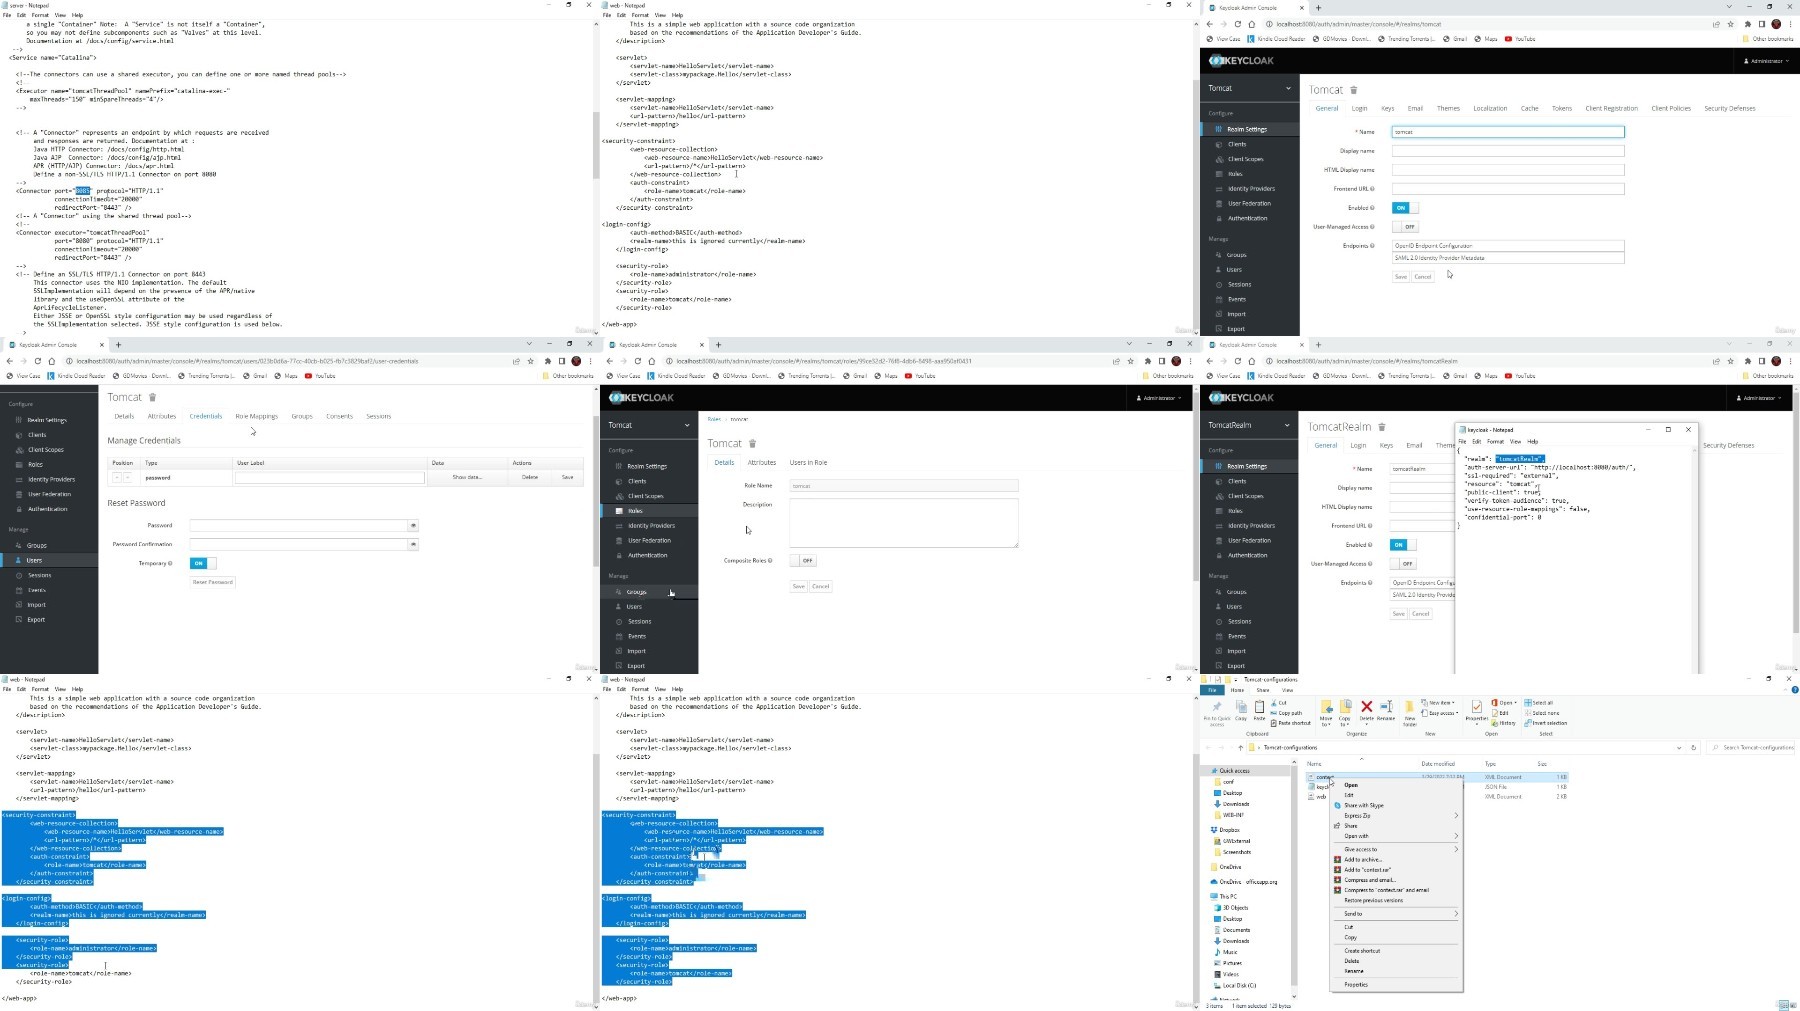Click profile avatar in the user-credentials browser
The height and width of the screenshot is (1011, 1800).
576,361
